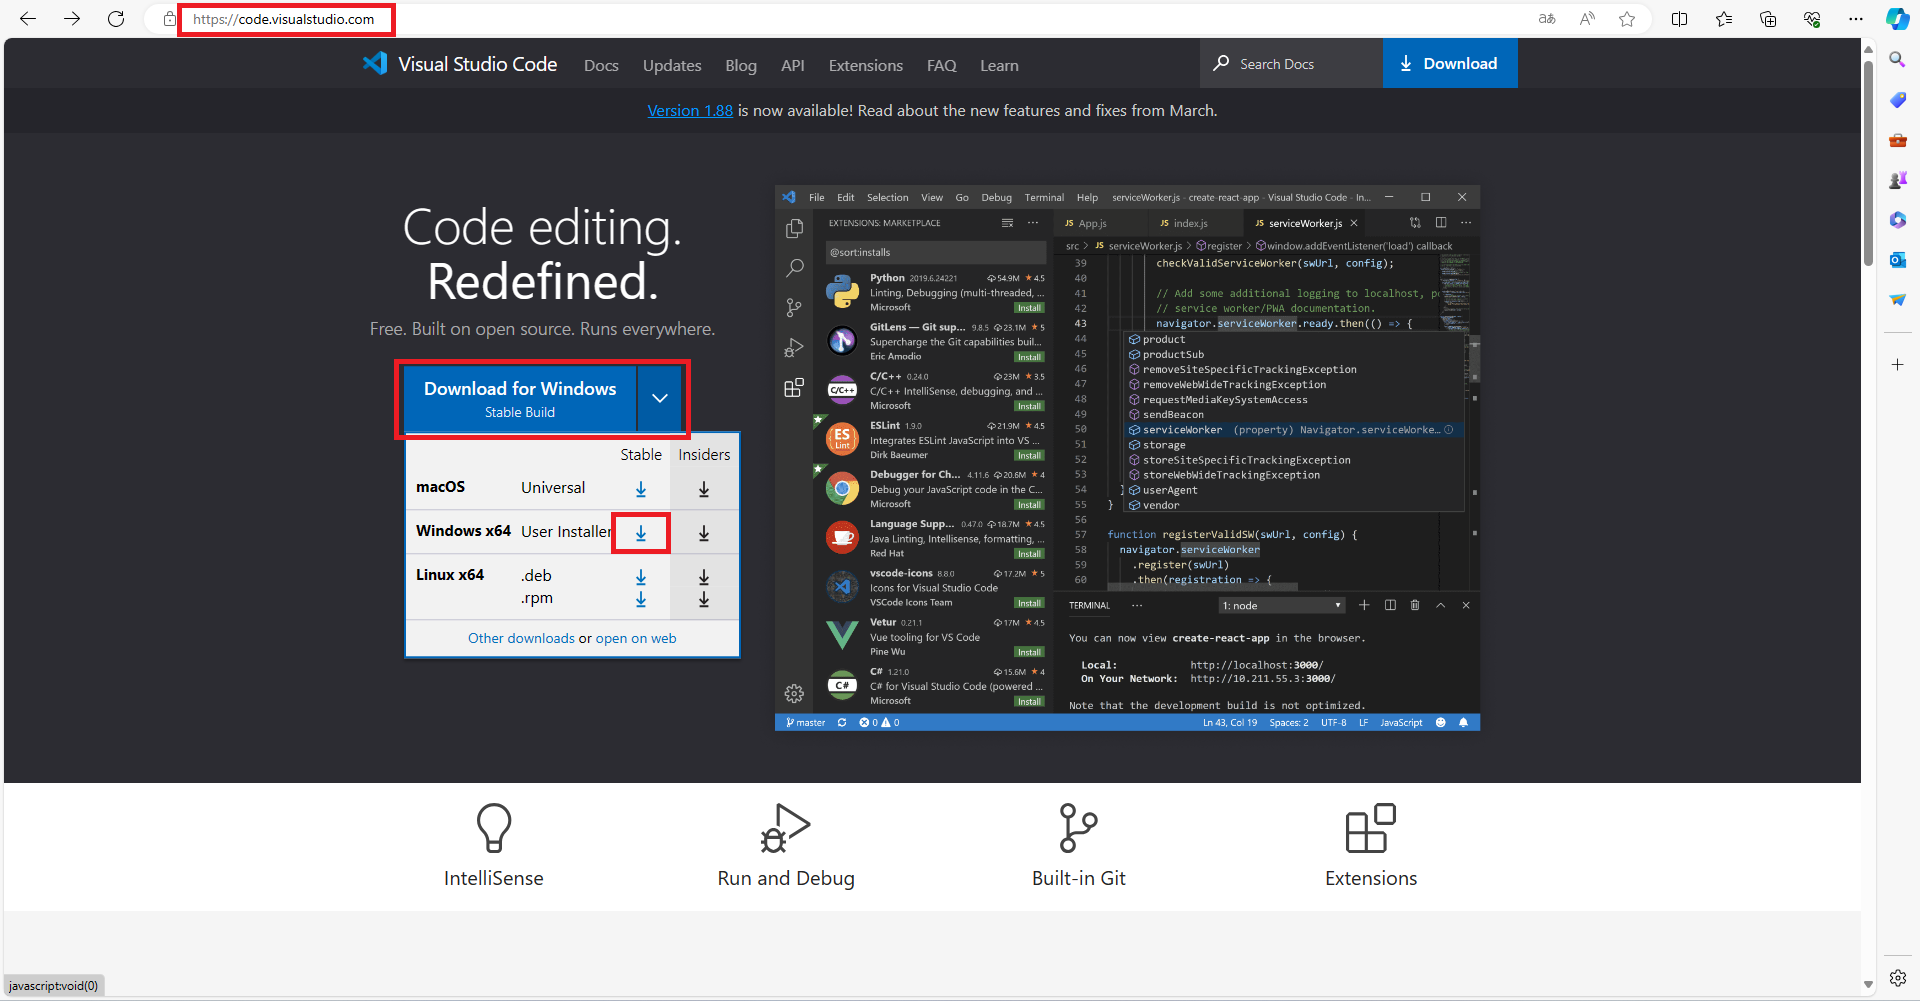This screenshot has width=1920, height=1001.
Task: Click the blue Download button in header
Action: 1450,63
